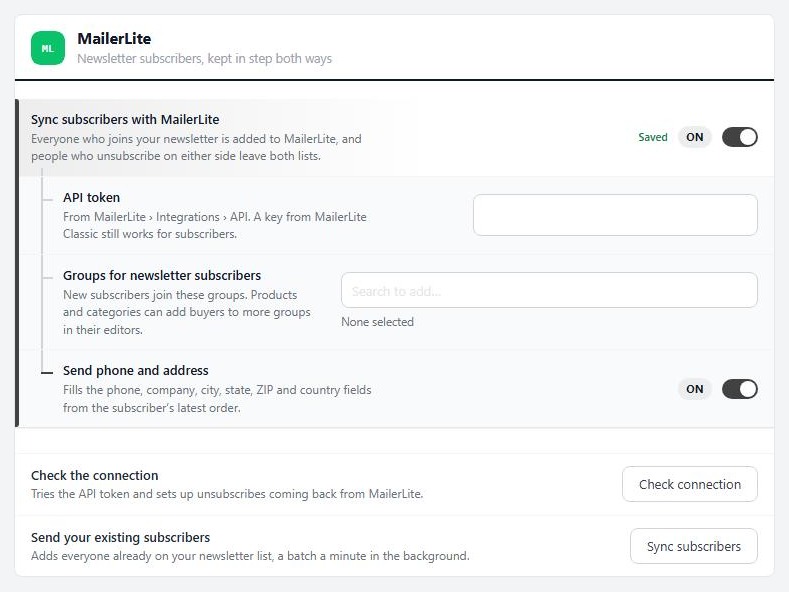
Task: Click the Groups for newsletter subscribers label
Action: click(x=162, y=275)
